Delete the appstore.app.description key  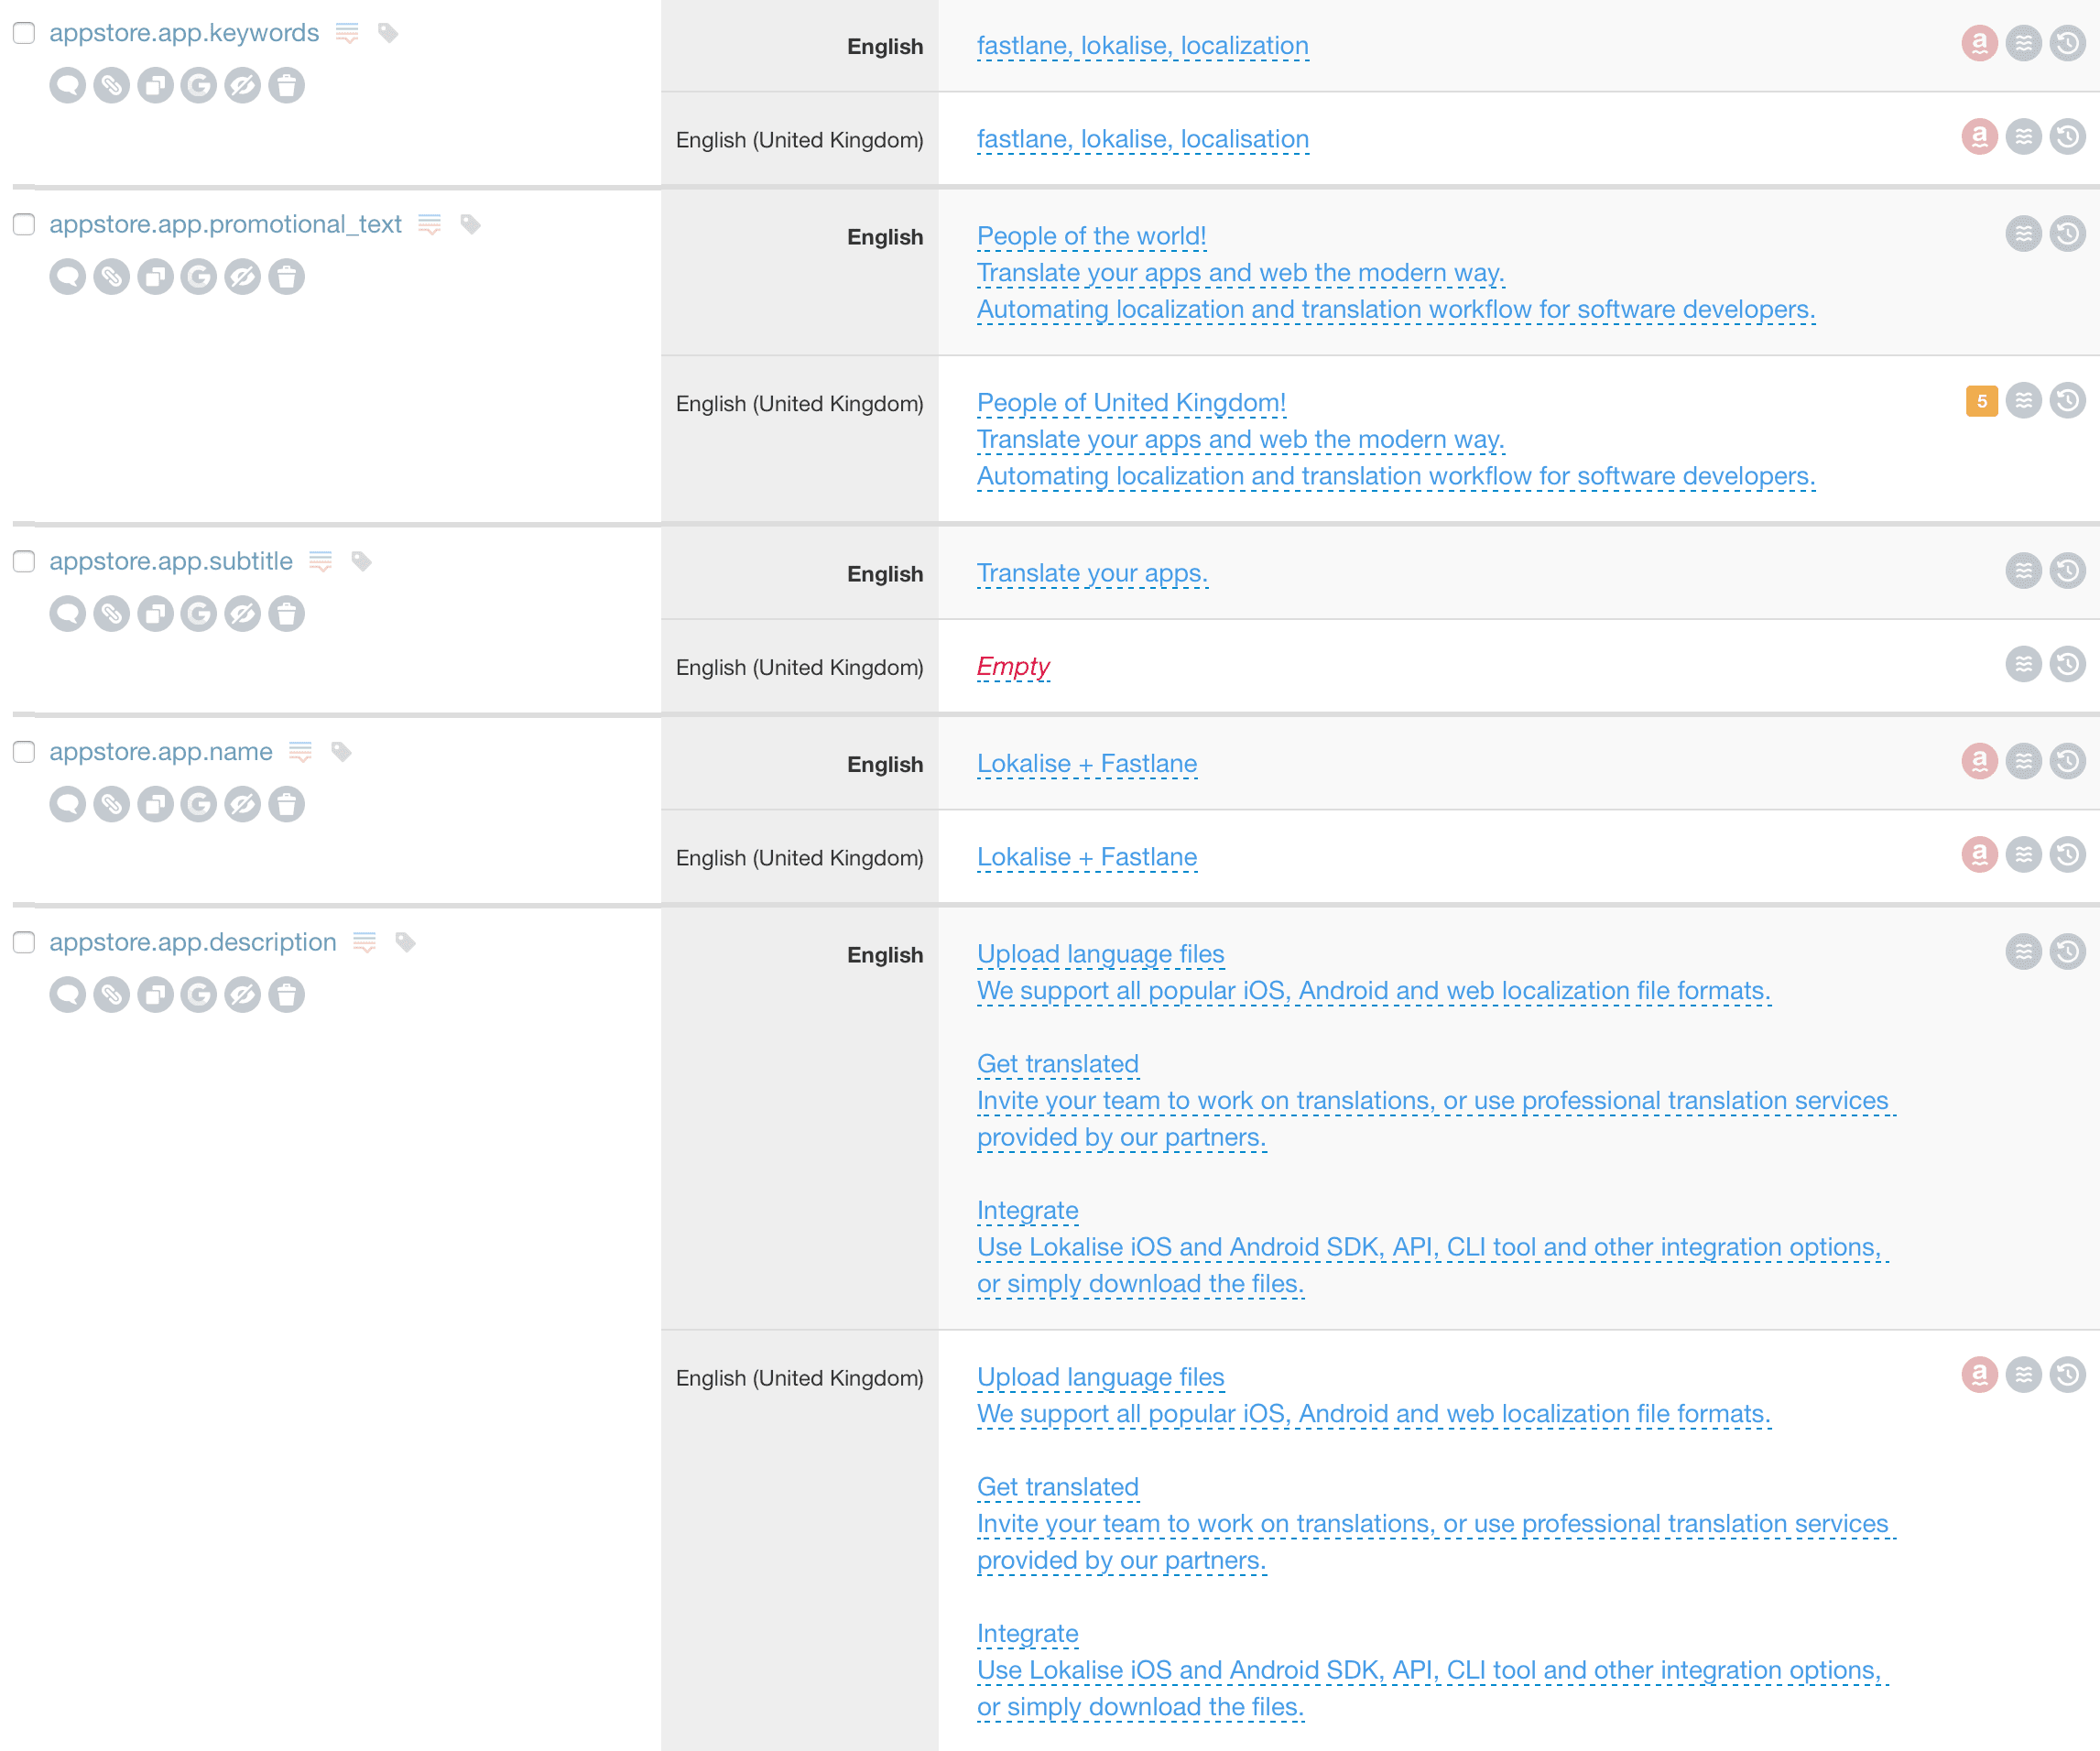pos(286,995)
